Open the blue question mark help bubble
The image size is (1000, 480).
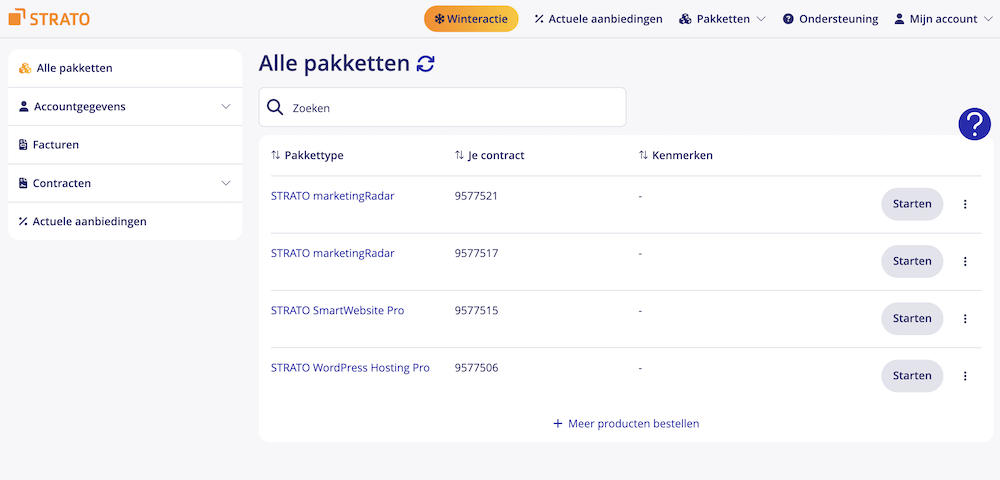974,124
